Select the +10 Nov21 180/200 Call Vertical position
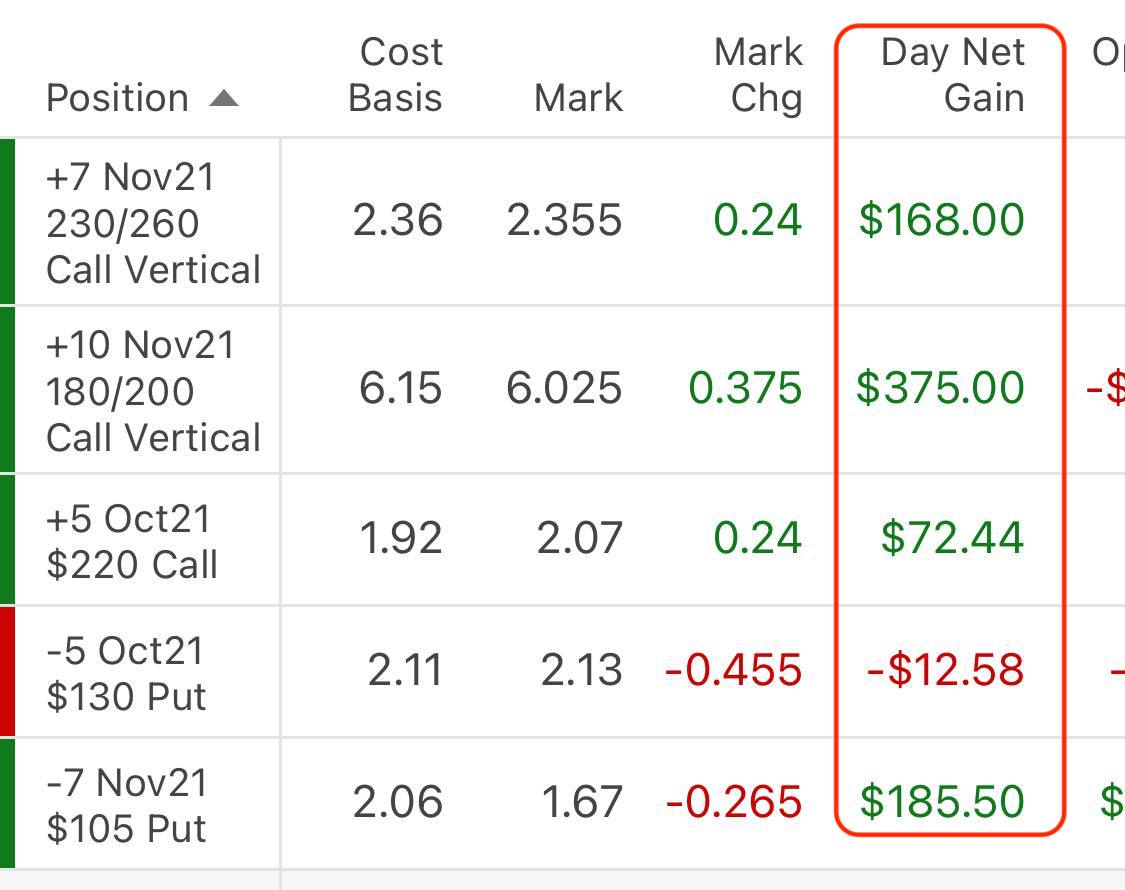The image size is (1125, 890). point(153,391)
